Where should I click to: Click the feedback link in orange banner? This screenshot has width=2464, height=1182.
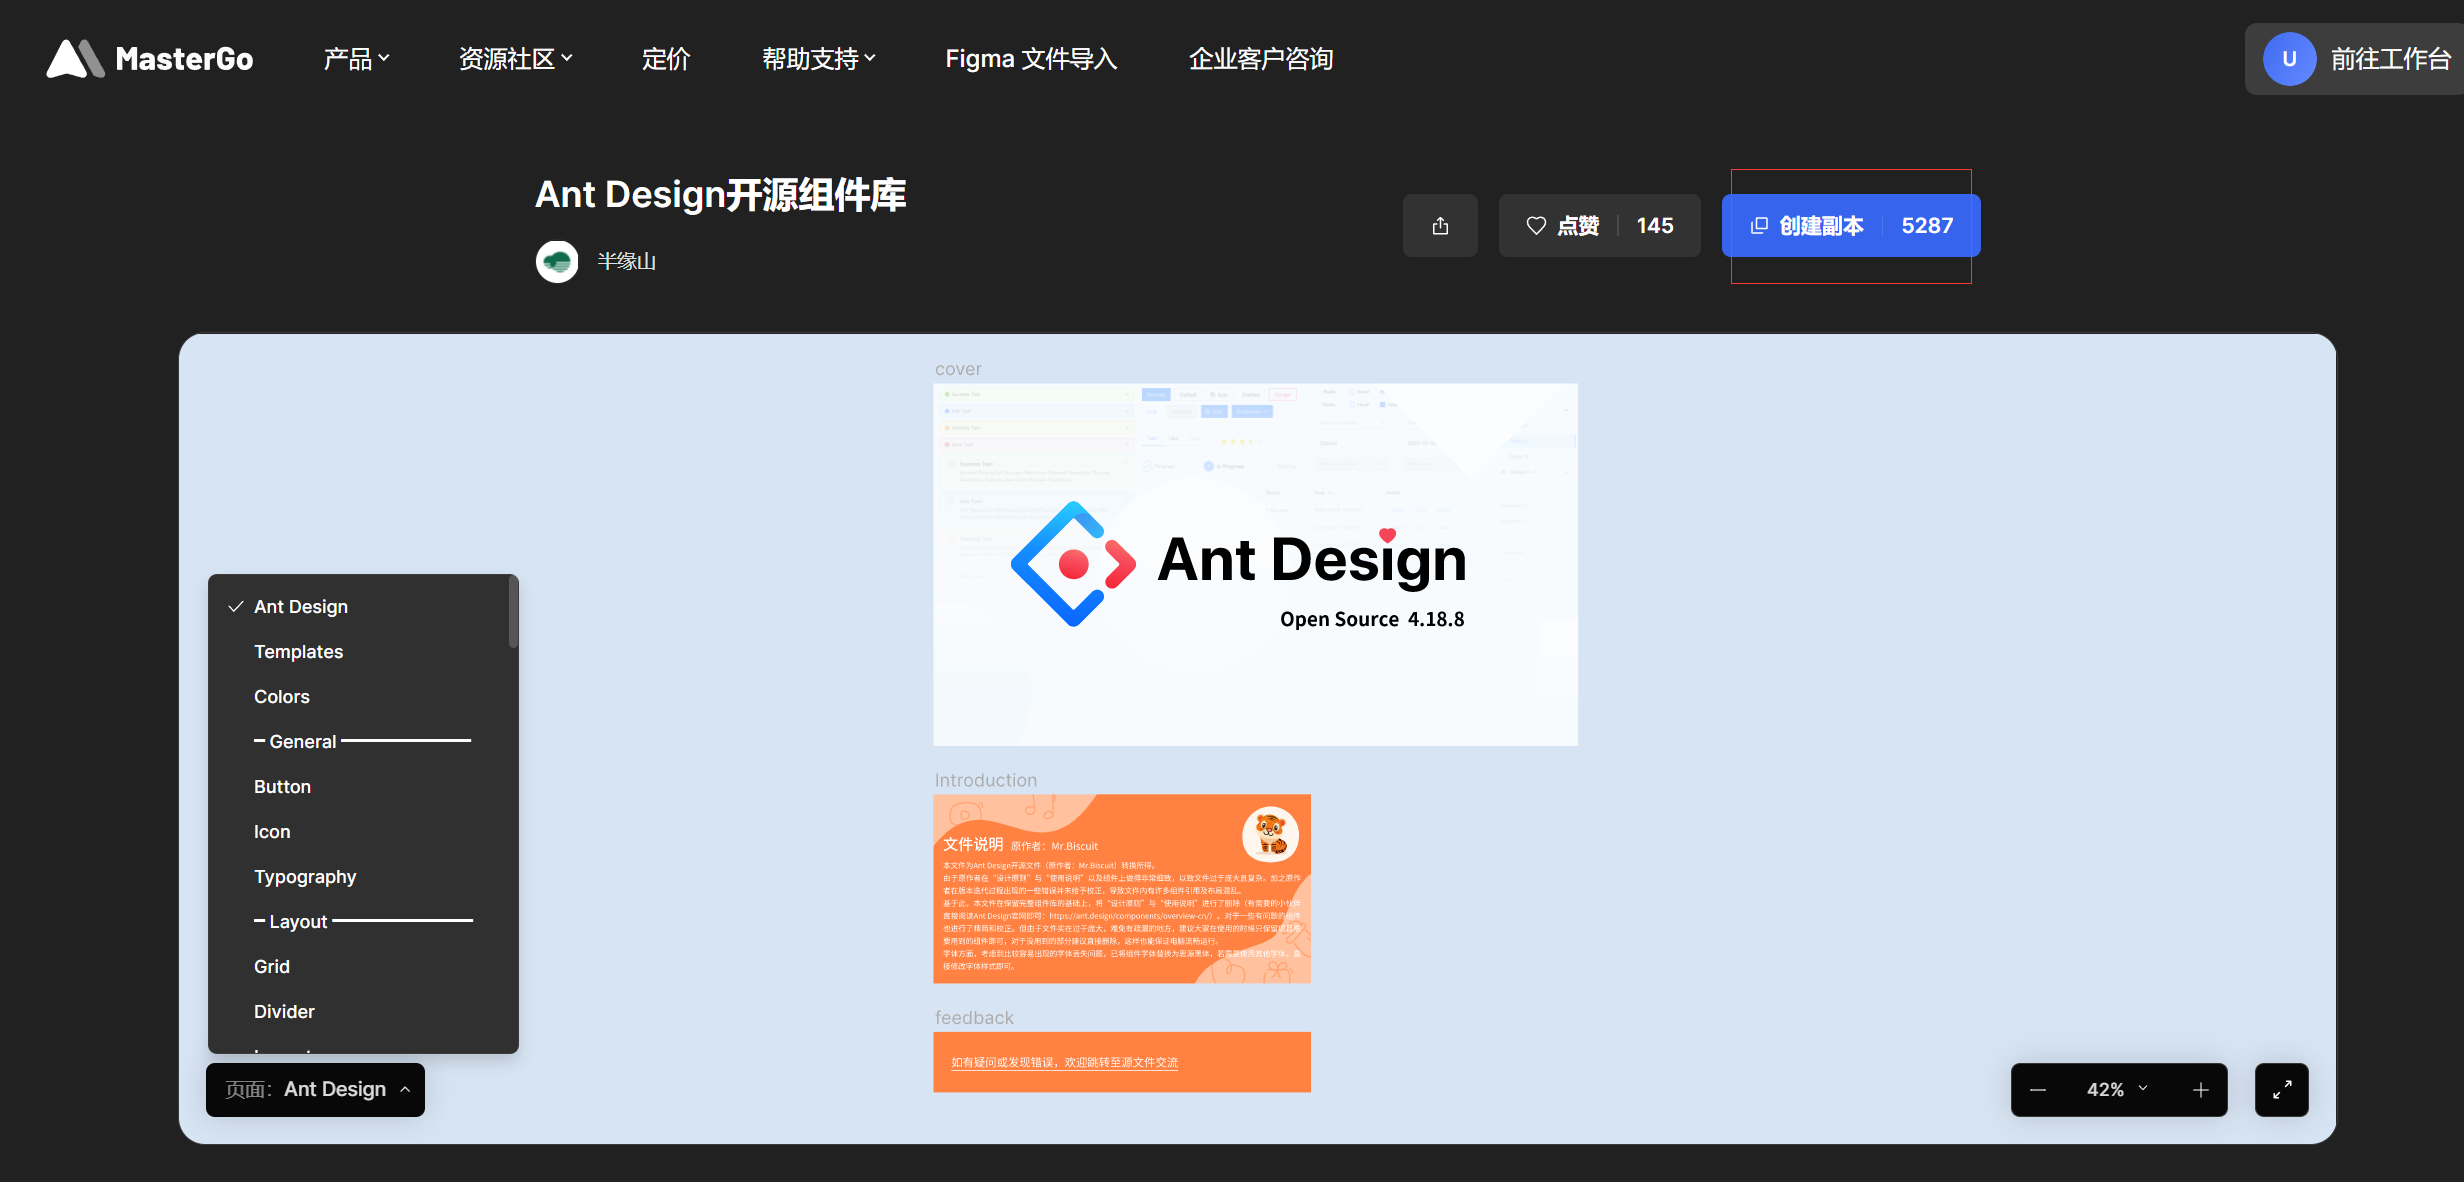coord(1064,1063)
